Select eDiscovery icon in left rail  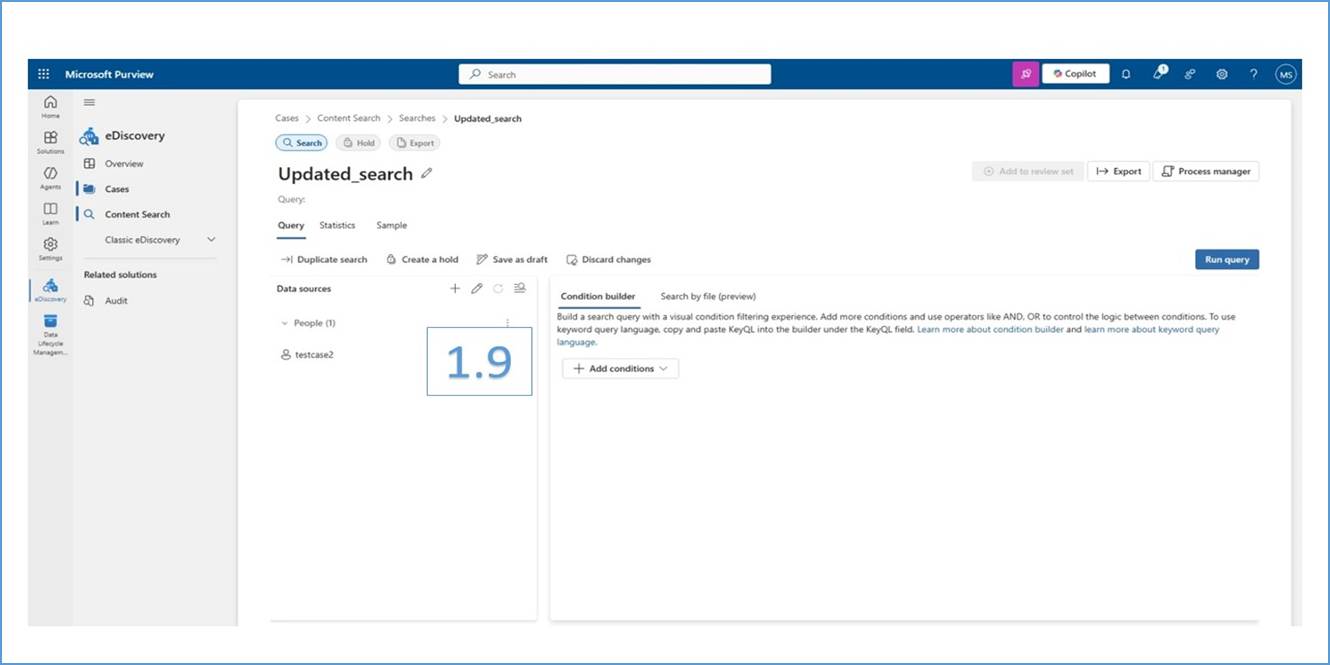pos(50,290)
